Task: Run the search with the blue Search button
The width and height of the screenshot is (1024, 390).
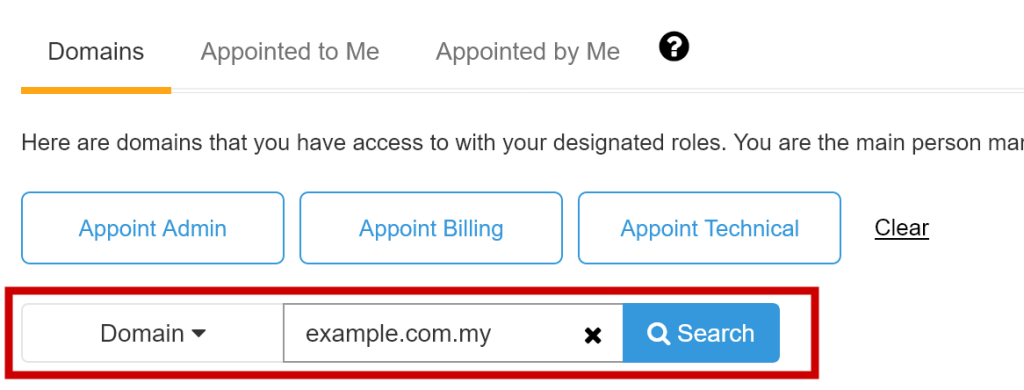Action: [701, 333]
